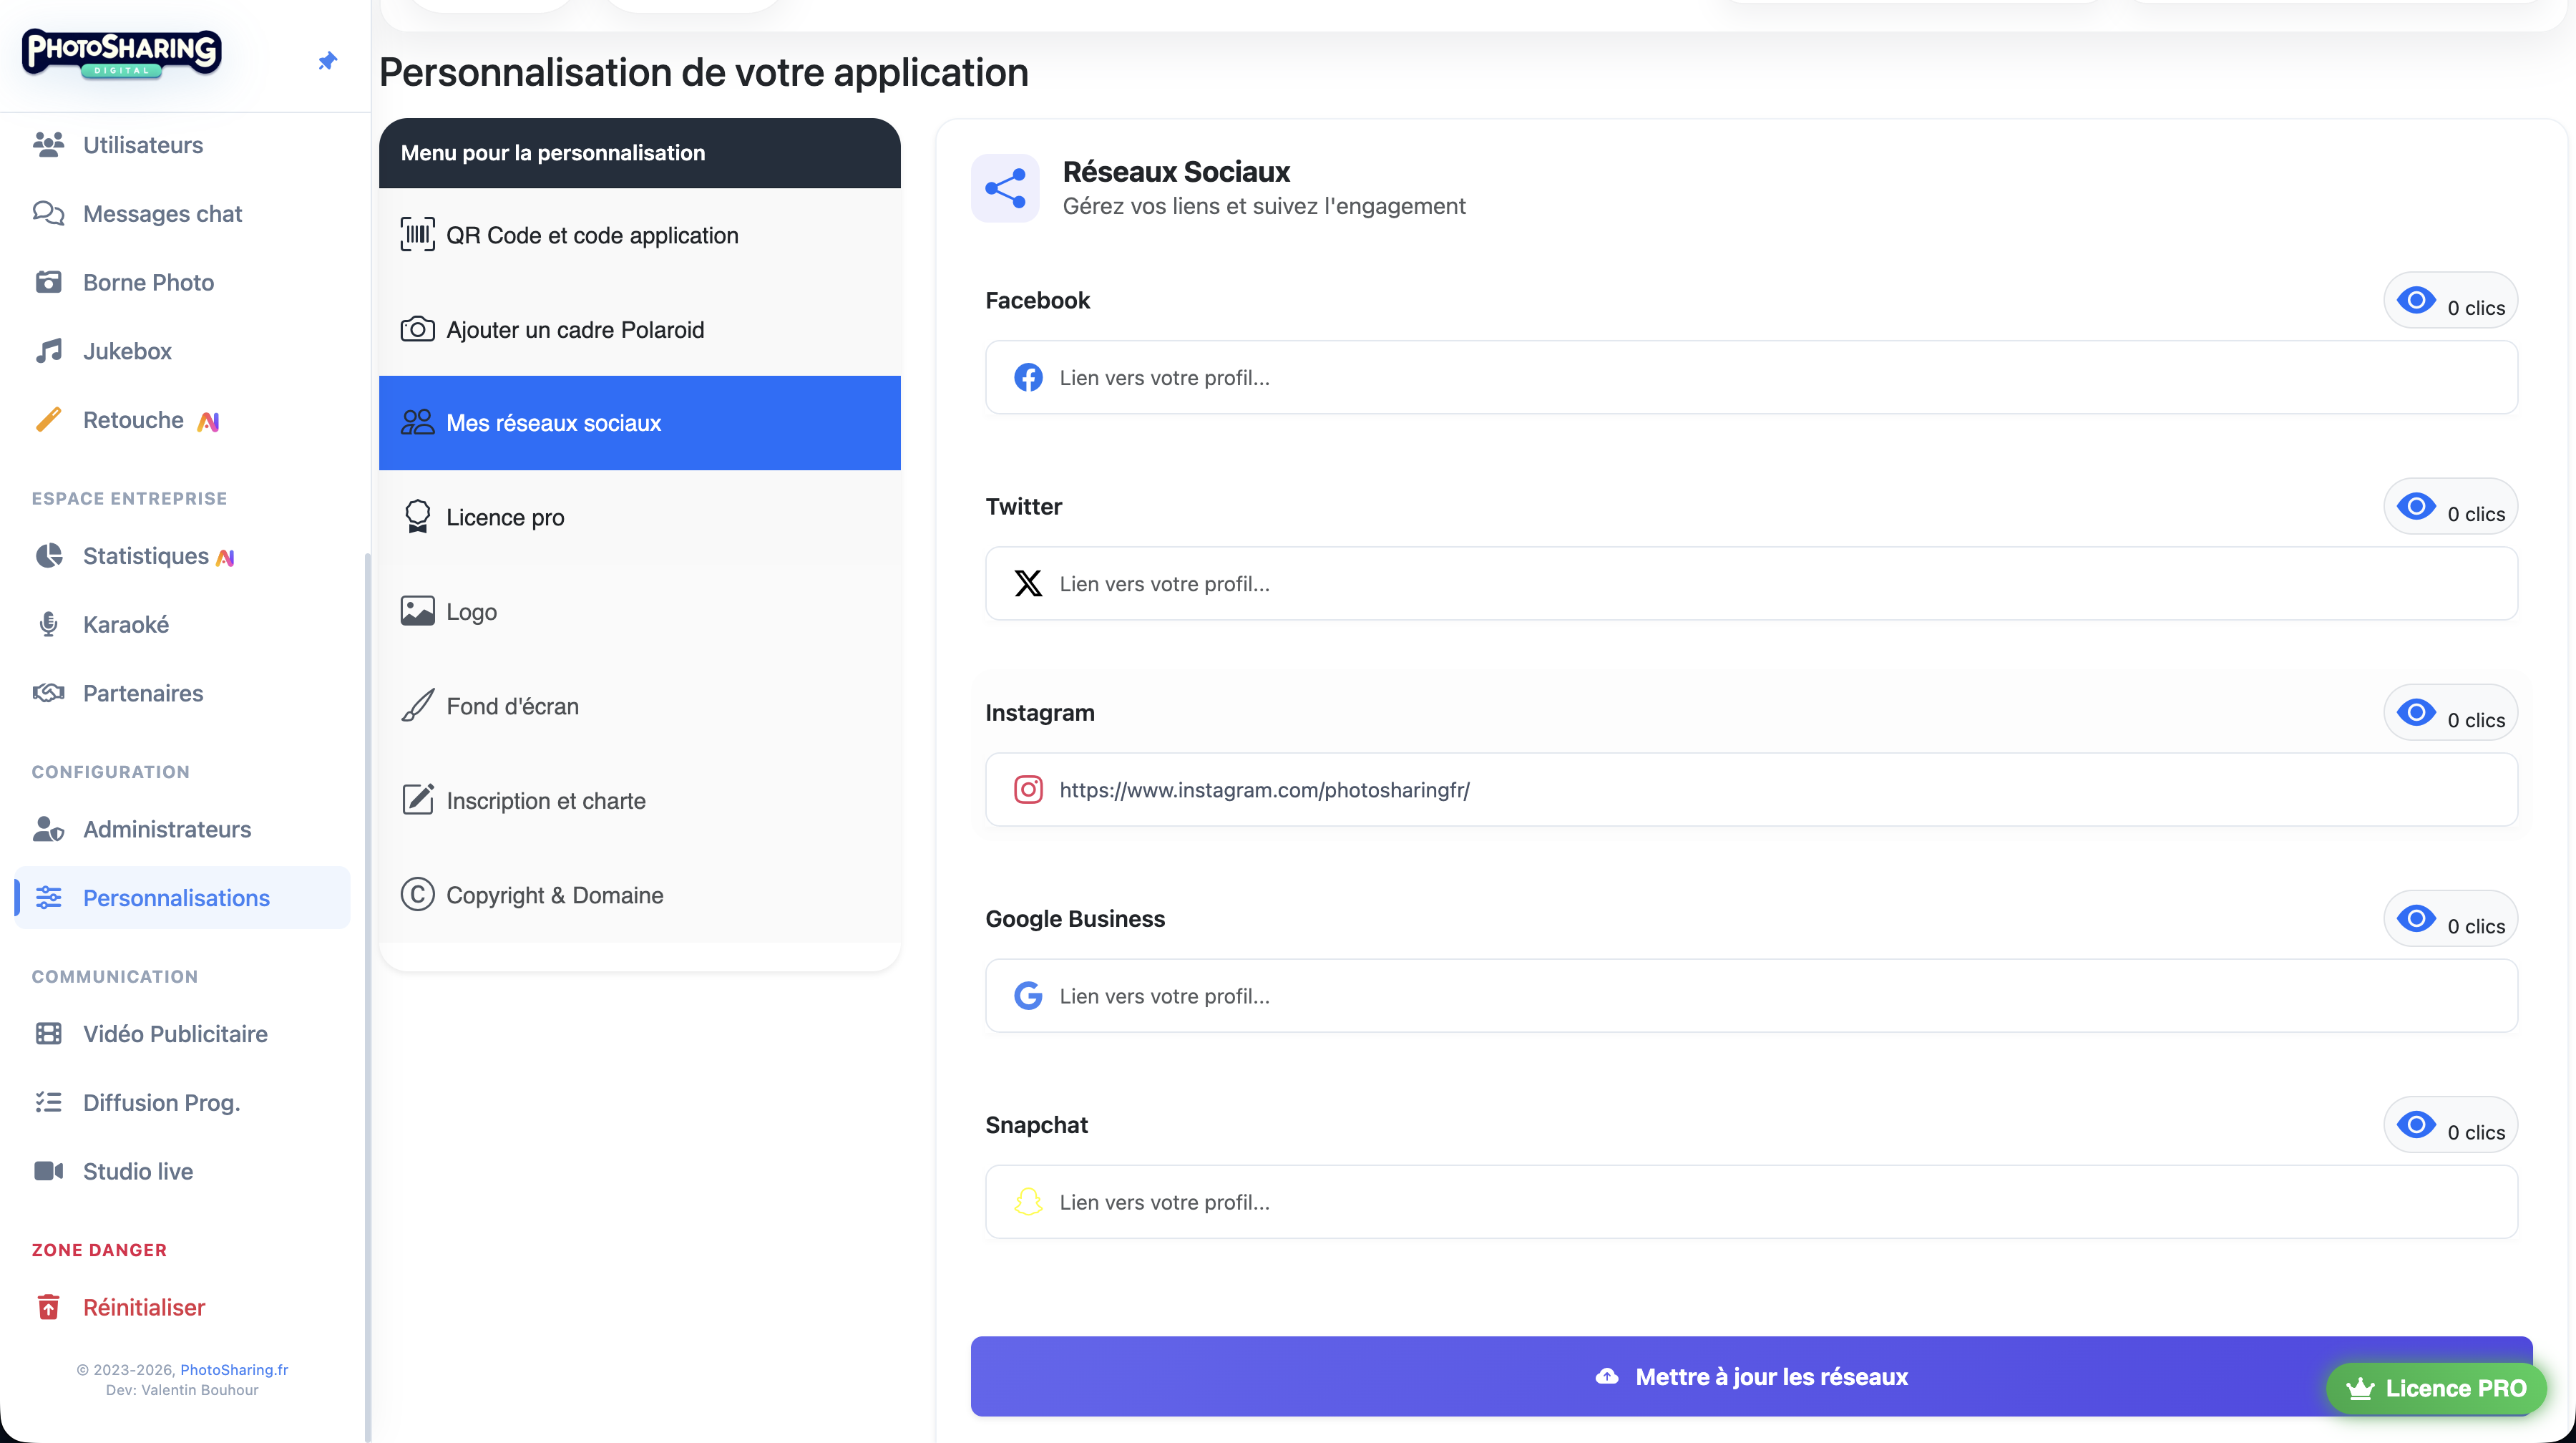Open Studio live with the video camera icon
This screenshot has width=2576, height=1443.
point(49,1170)
